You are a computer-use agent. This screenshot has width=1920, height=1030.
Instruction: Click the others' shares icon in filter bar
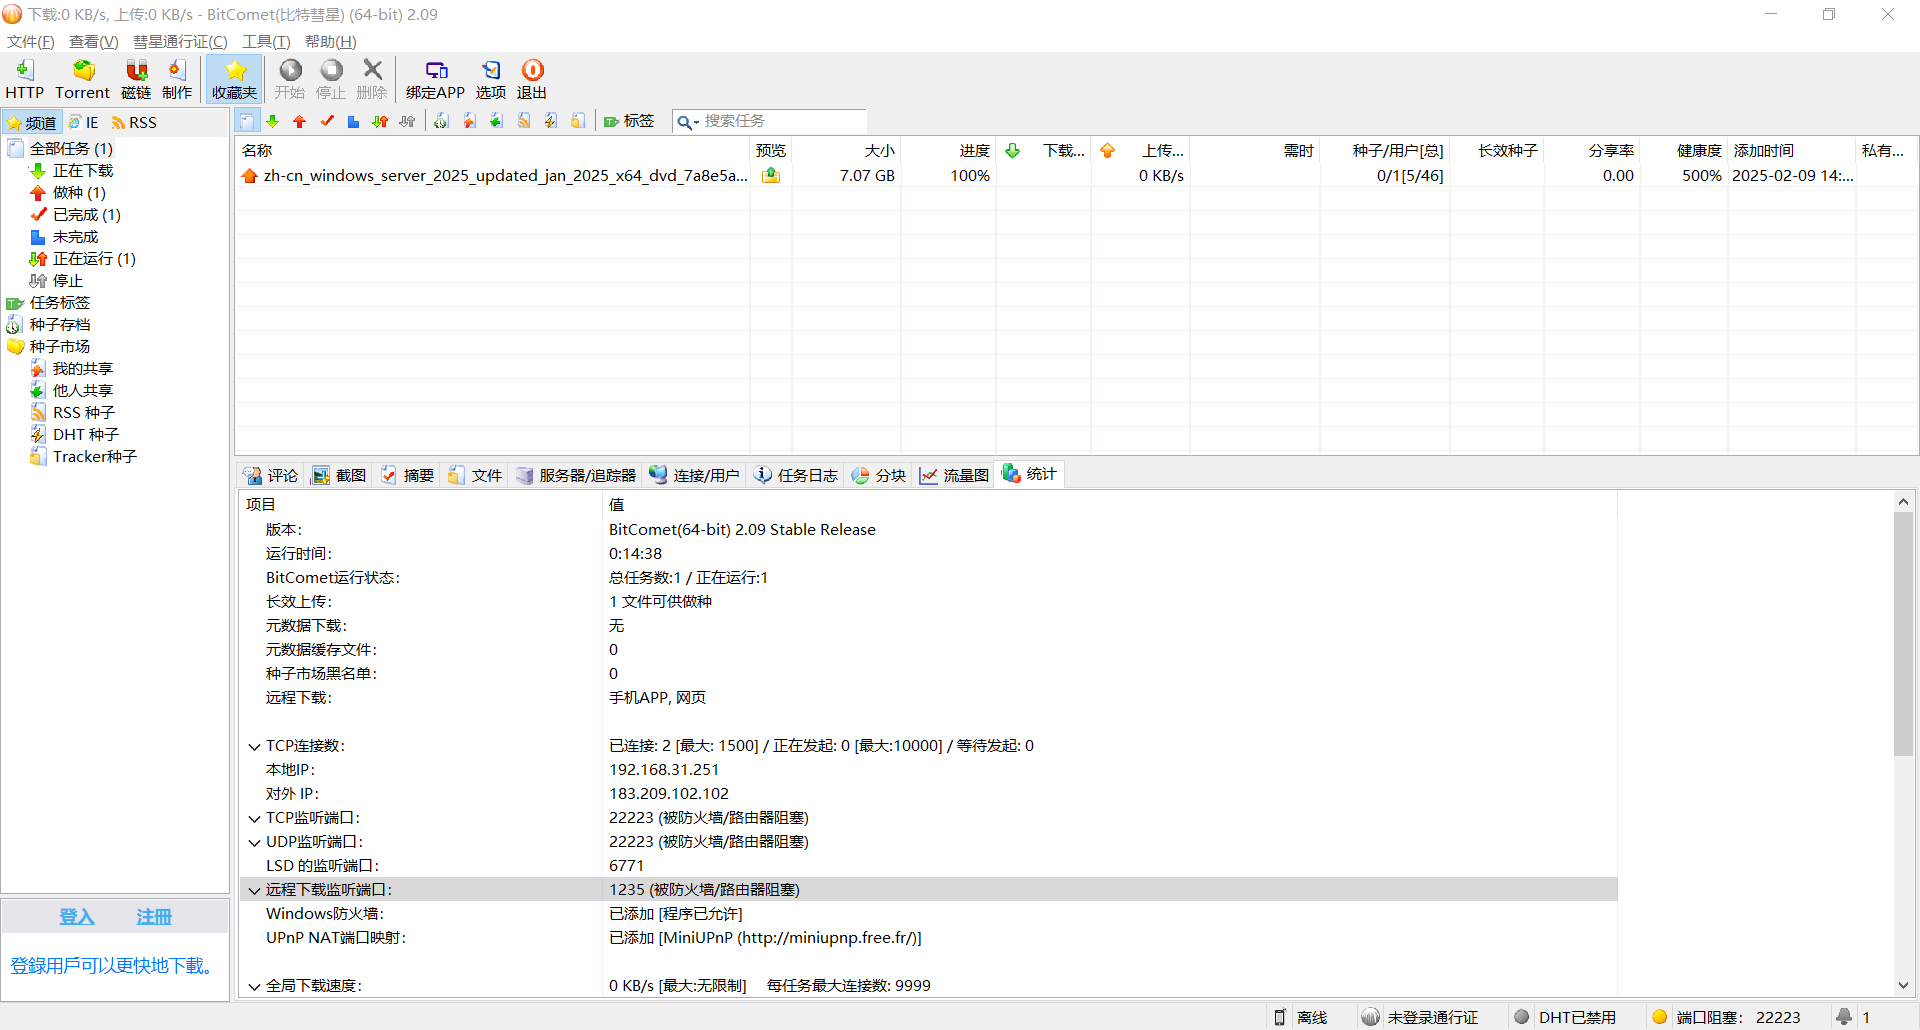point(496,121)
